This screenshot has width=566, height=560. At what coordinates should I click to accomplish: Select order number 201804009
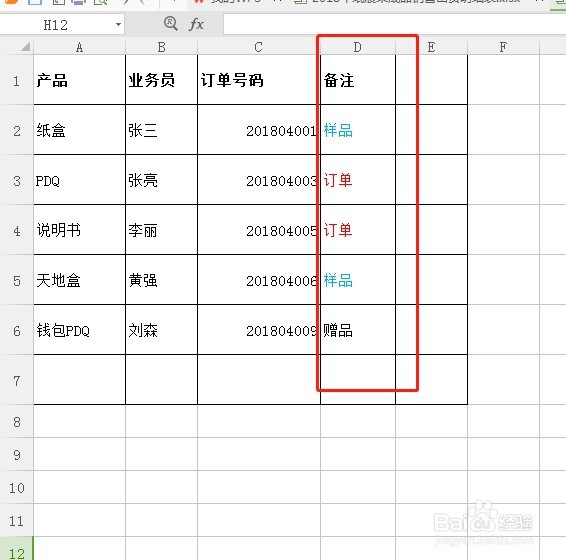tap(259, 330)
